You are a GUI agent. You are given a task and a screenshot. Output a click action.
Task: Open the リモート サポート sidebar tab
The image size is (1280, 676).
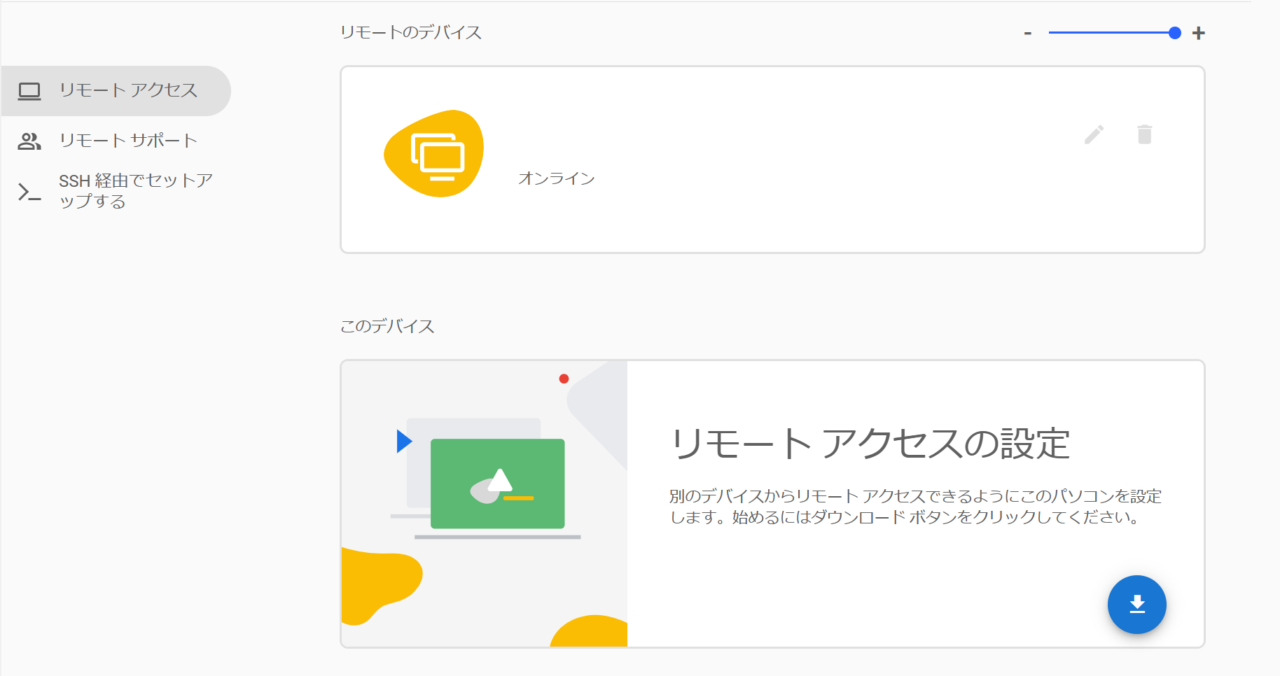coord(114,141)
